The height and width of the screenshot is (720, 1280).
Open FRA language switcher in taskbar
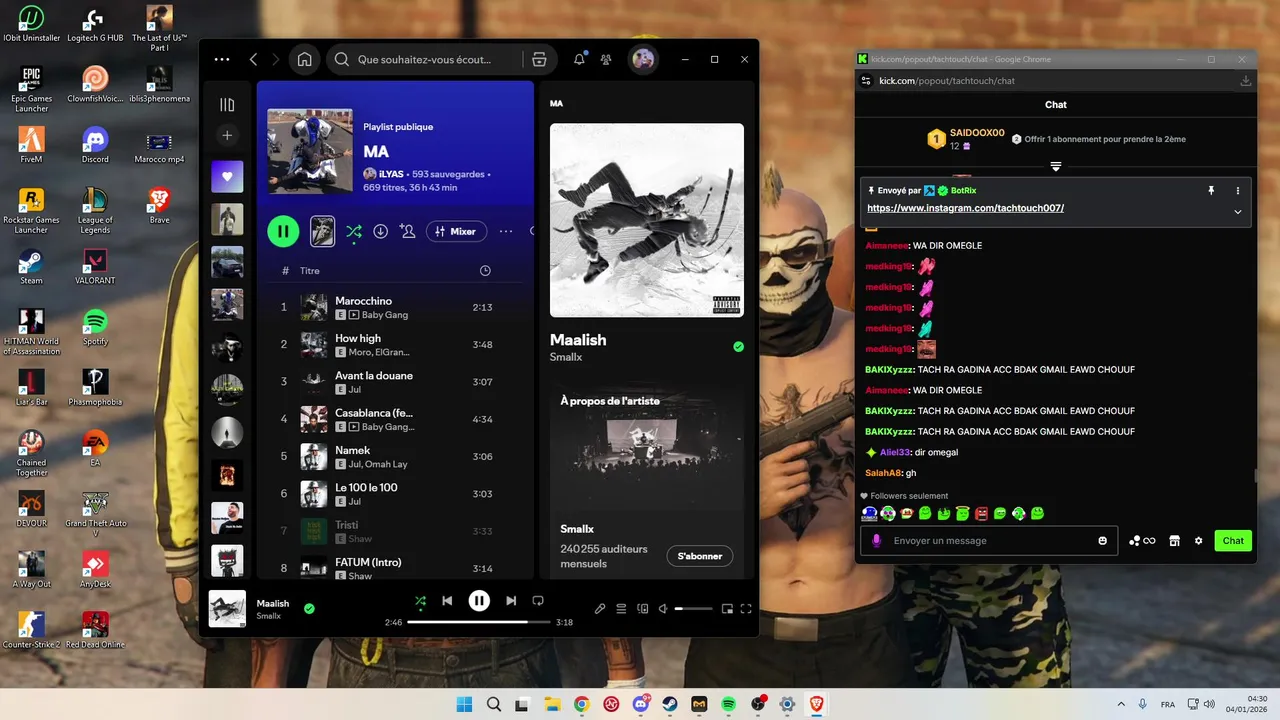point(1168,705)
